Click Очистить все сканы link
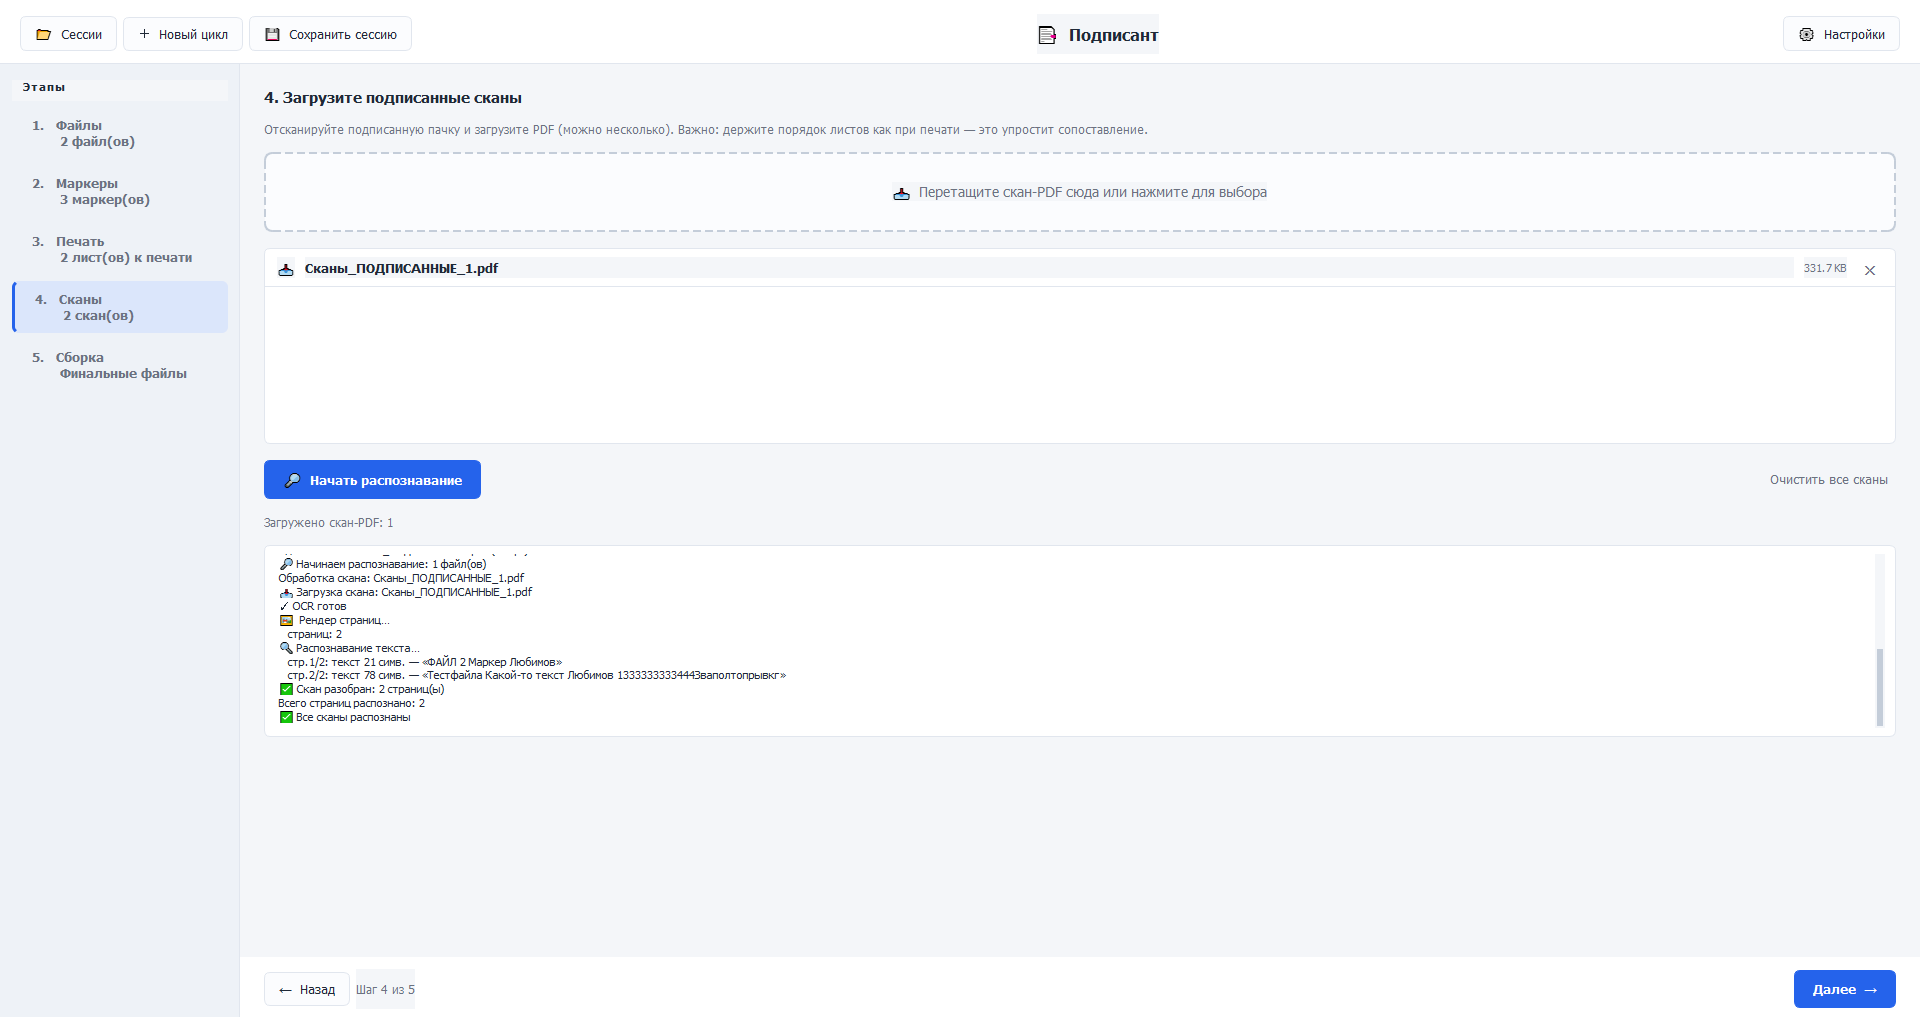The width and height of the screenshot is (1920, 1017). 1828,480
